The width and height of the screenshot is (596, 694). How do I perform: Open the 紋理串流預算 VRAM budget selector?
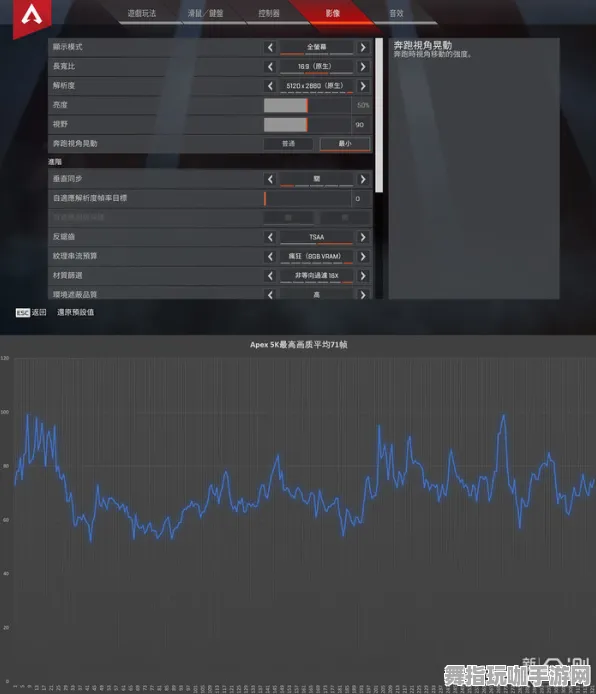pyautogui.click(x=316, y=257)
